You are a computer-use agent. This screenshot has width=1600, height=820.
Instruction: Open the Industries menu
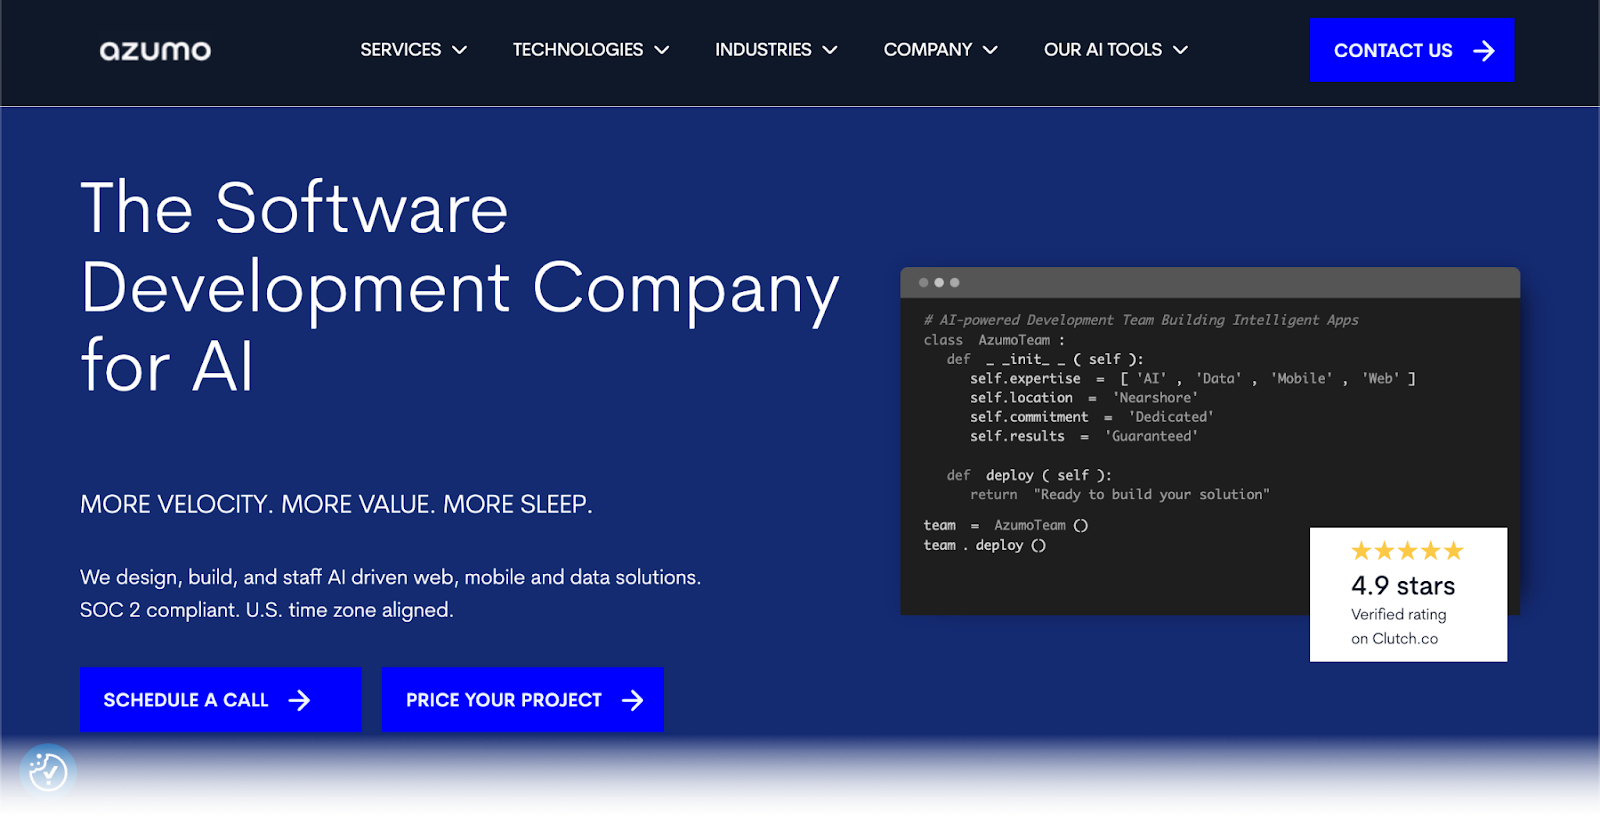tap(775, 50)
